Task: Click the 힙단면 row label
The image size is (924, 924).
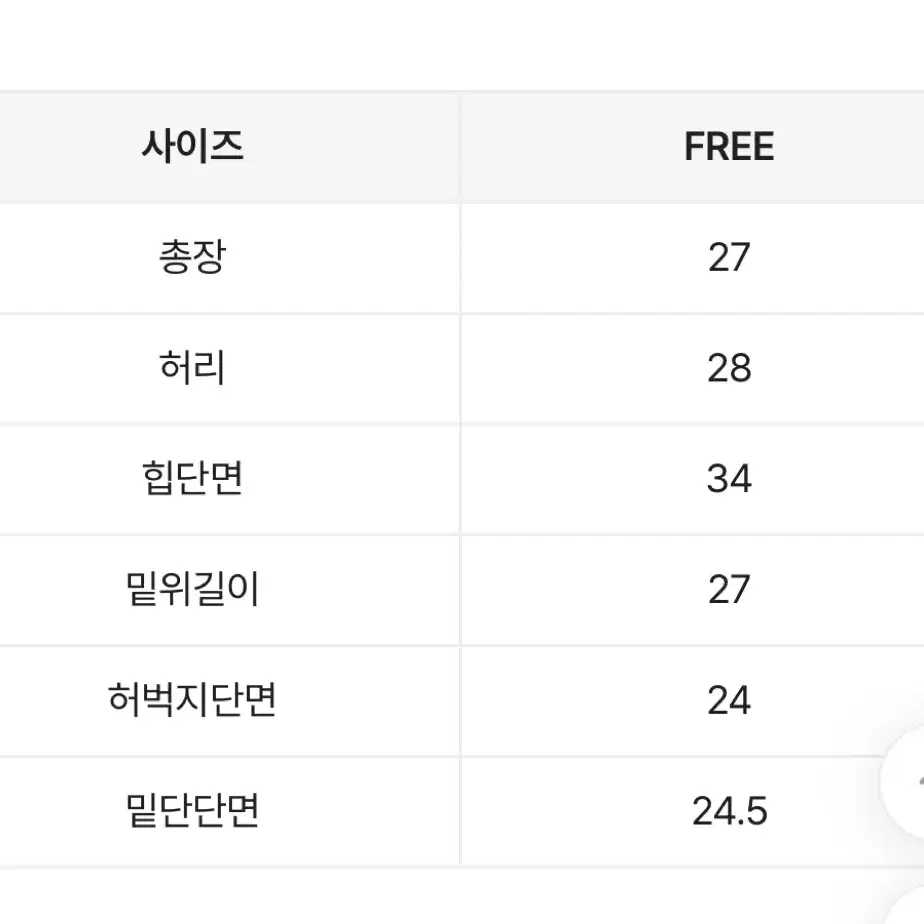Action: [x=193, y=478]
